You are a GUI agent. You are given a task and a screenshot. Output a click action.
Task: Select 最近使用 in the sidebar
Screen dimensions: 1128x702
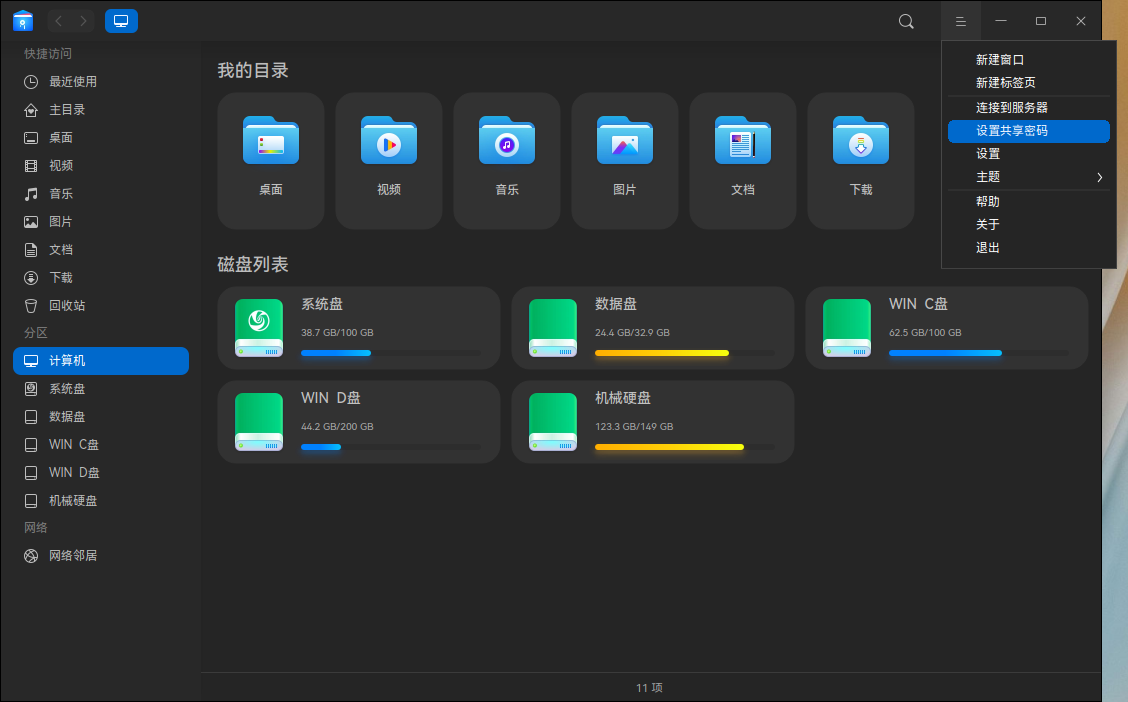(x=101, y=81)
